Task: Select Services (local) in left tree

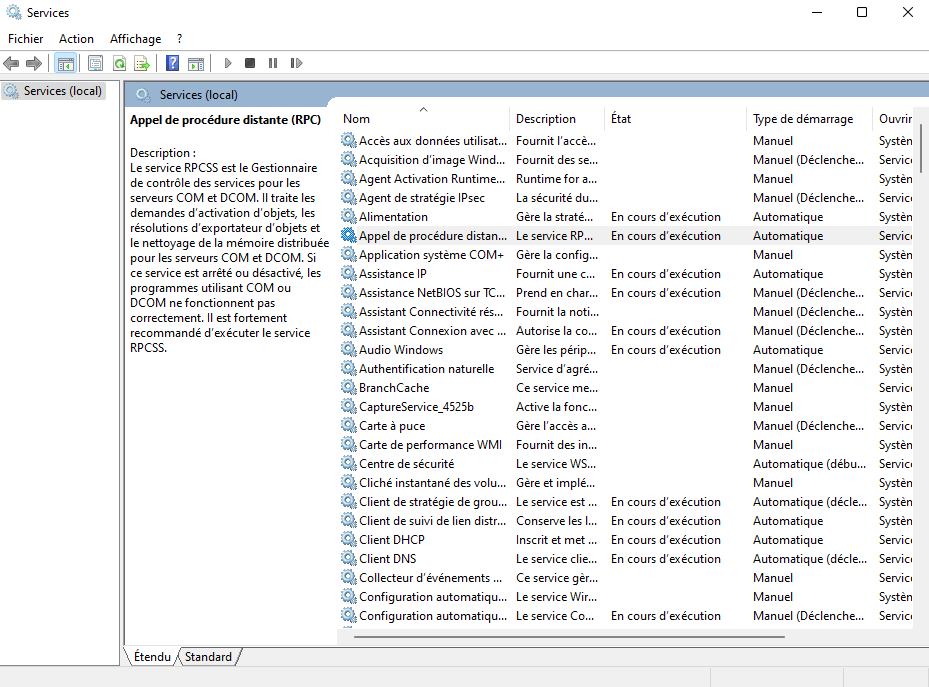Action: (53, 91)
